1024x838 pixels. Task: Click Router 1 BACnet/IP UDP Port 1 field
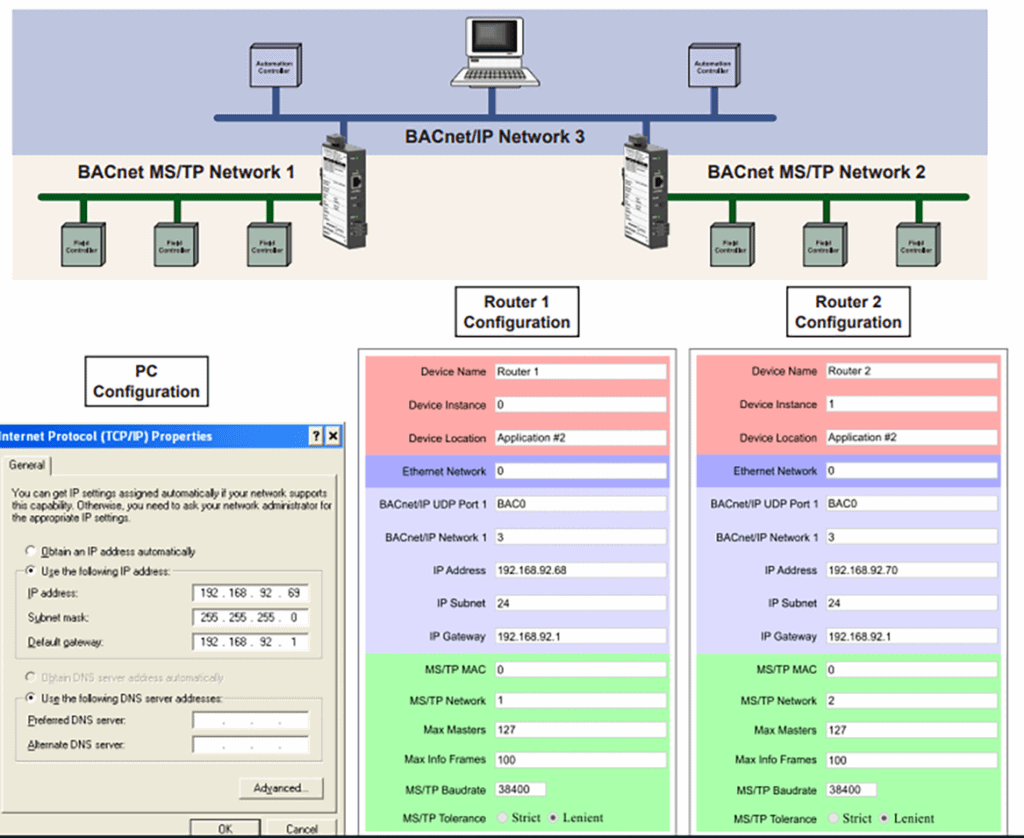[581, 504]
